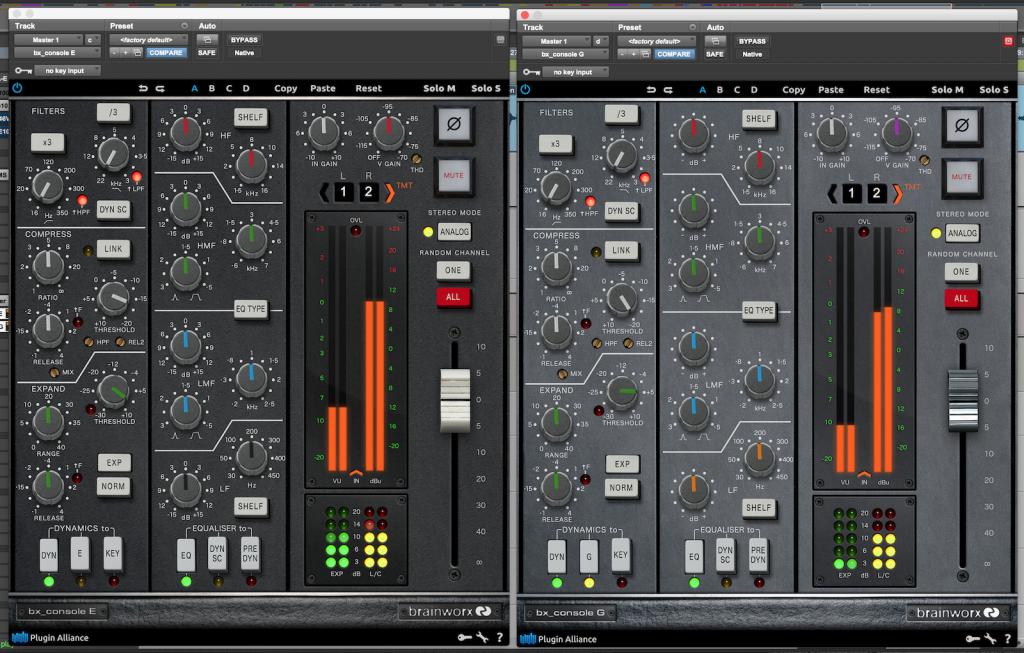This screenshot has height=653, width=1024.
Task: Select settings slot C in bx_console E
Action: coord(229,88)
